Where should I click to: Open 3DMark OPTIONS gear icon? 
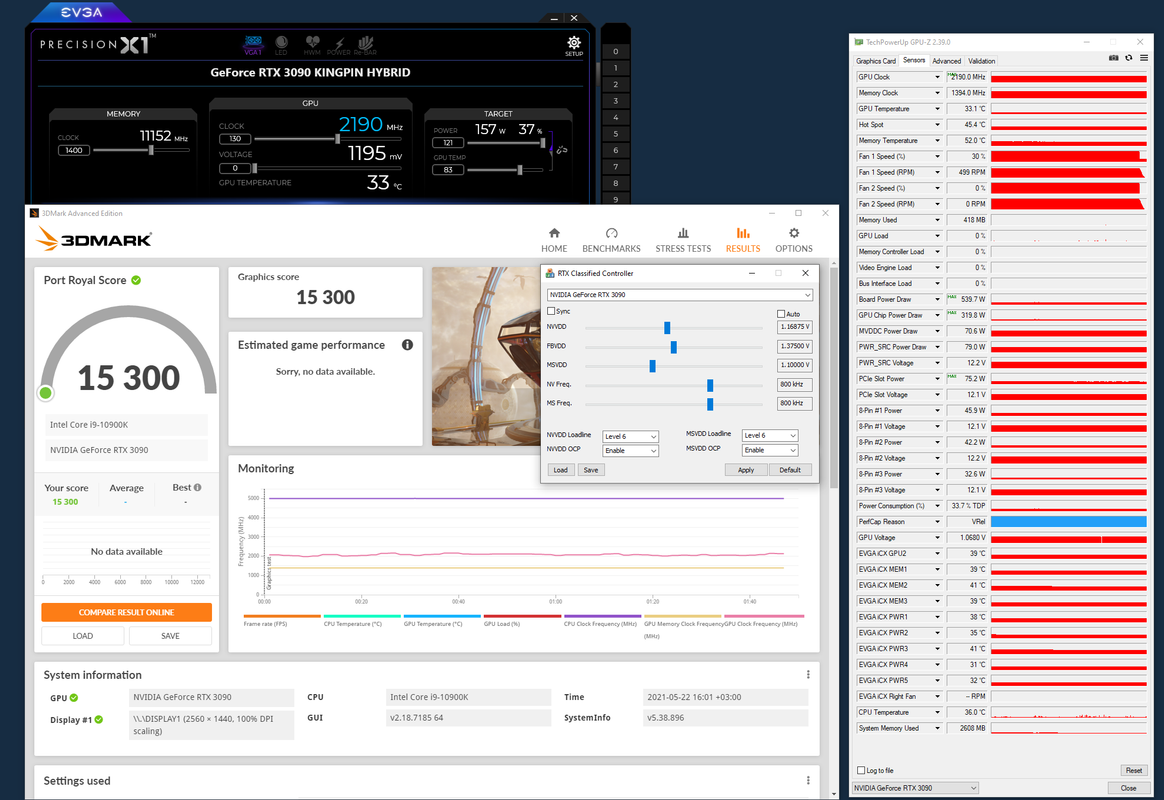coord(794,233)
